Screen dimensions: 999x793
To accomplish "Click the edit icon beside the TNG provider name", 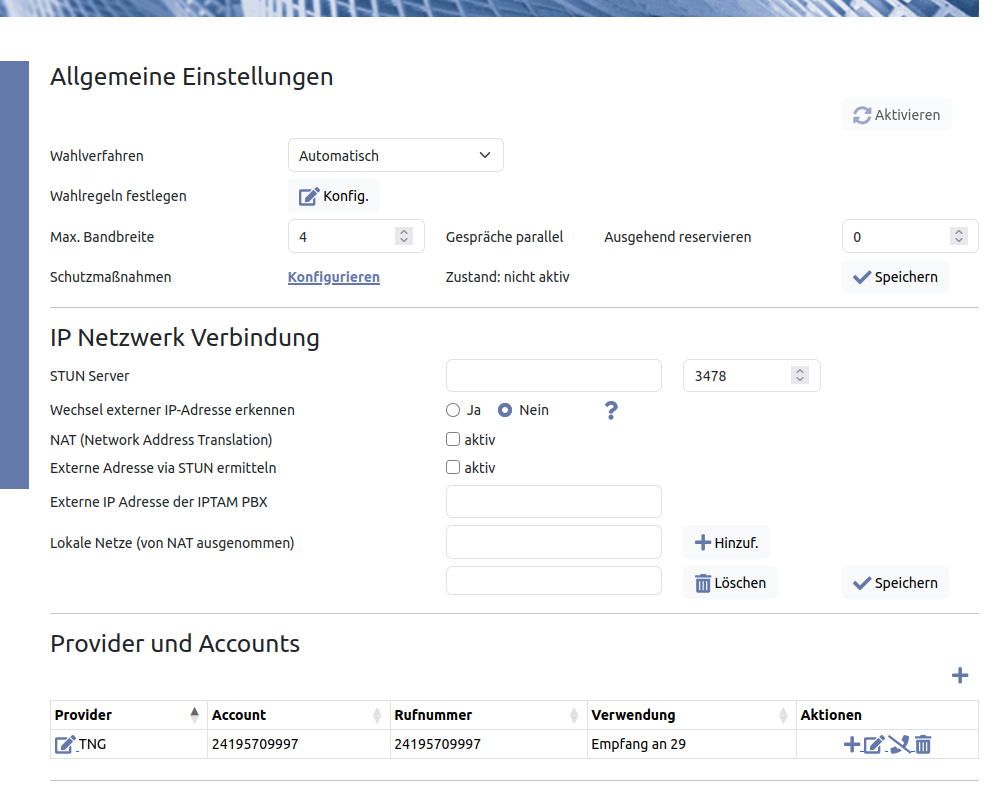I will click(65, 744).
